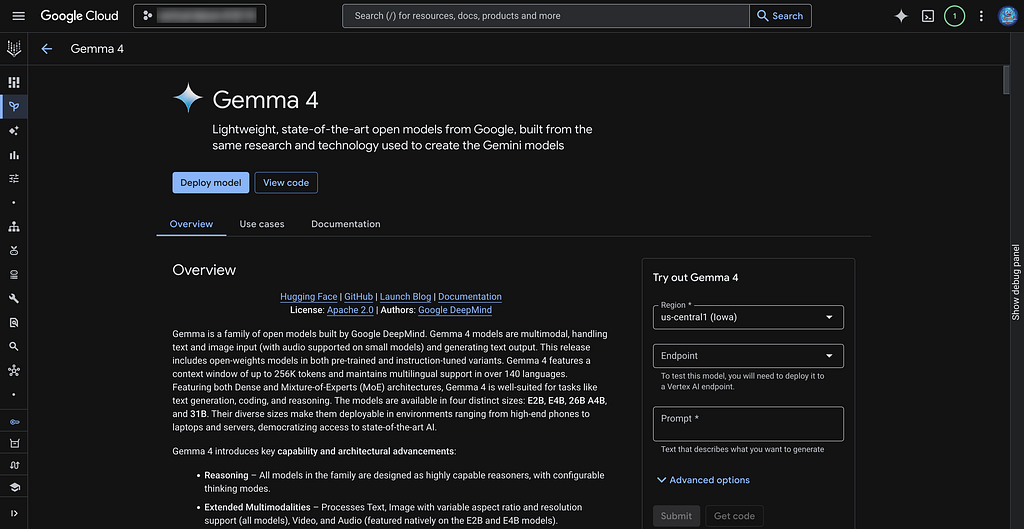Click the Submit button
This screenshot has height=529, width=1024.
pyautogui.click(x=677, y=516)
